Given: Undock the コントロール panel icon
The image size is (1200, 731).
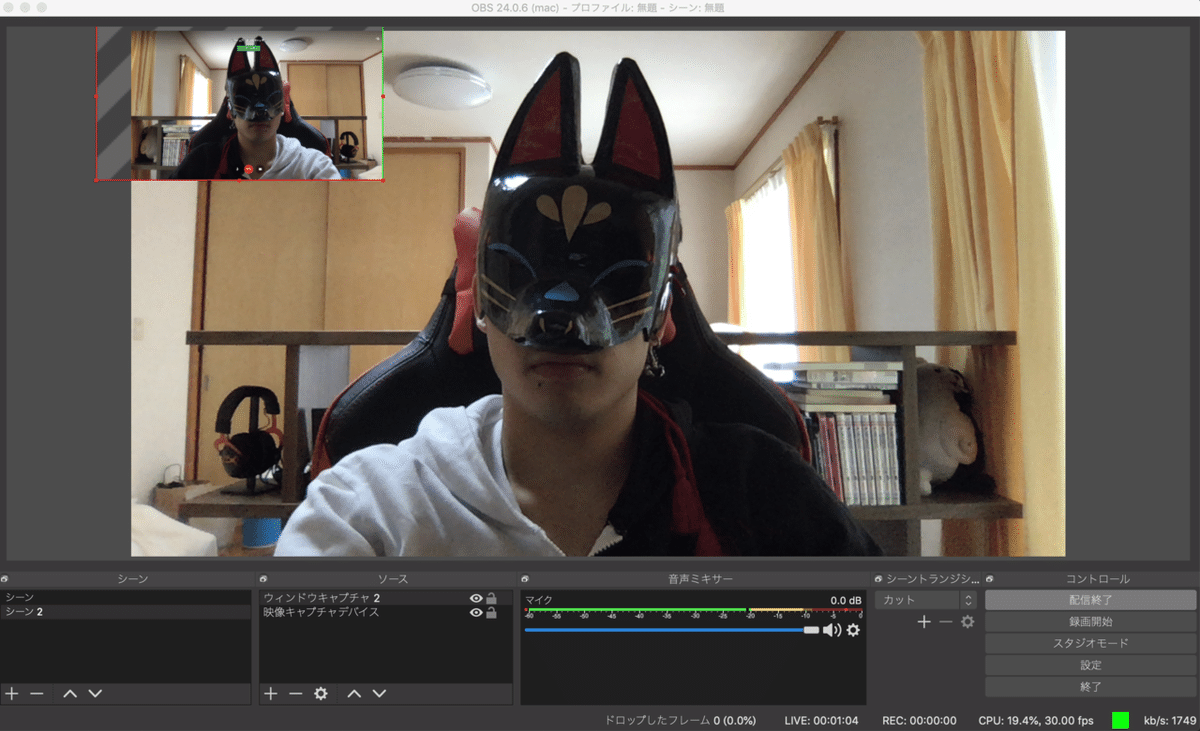Looking at the screenshot, I should point(990,579).
